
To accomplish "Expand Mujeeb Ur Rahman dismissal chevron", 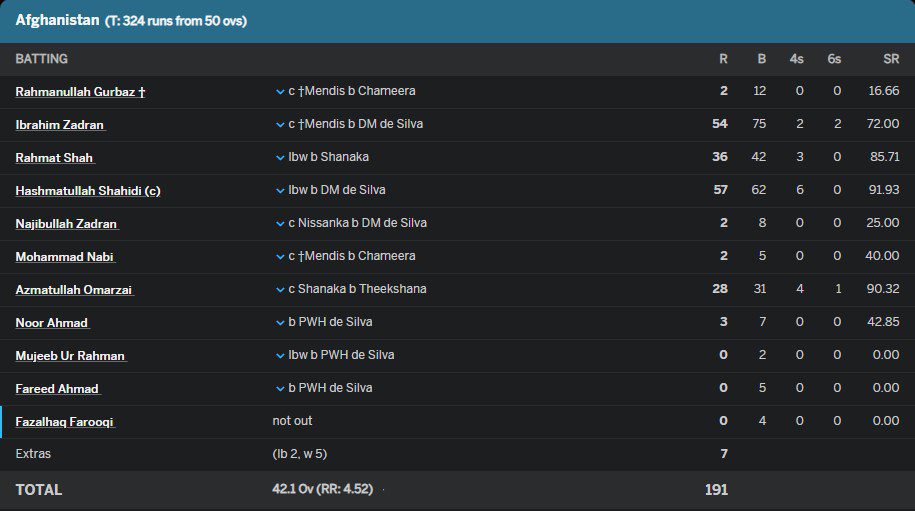I will point(280,355).
